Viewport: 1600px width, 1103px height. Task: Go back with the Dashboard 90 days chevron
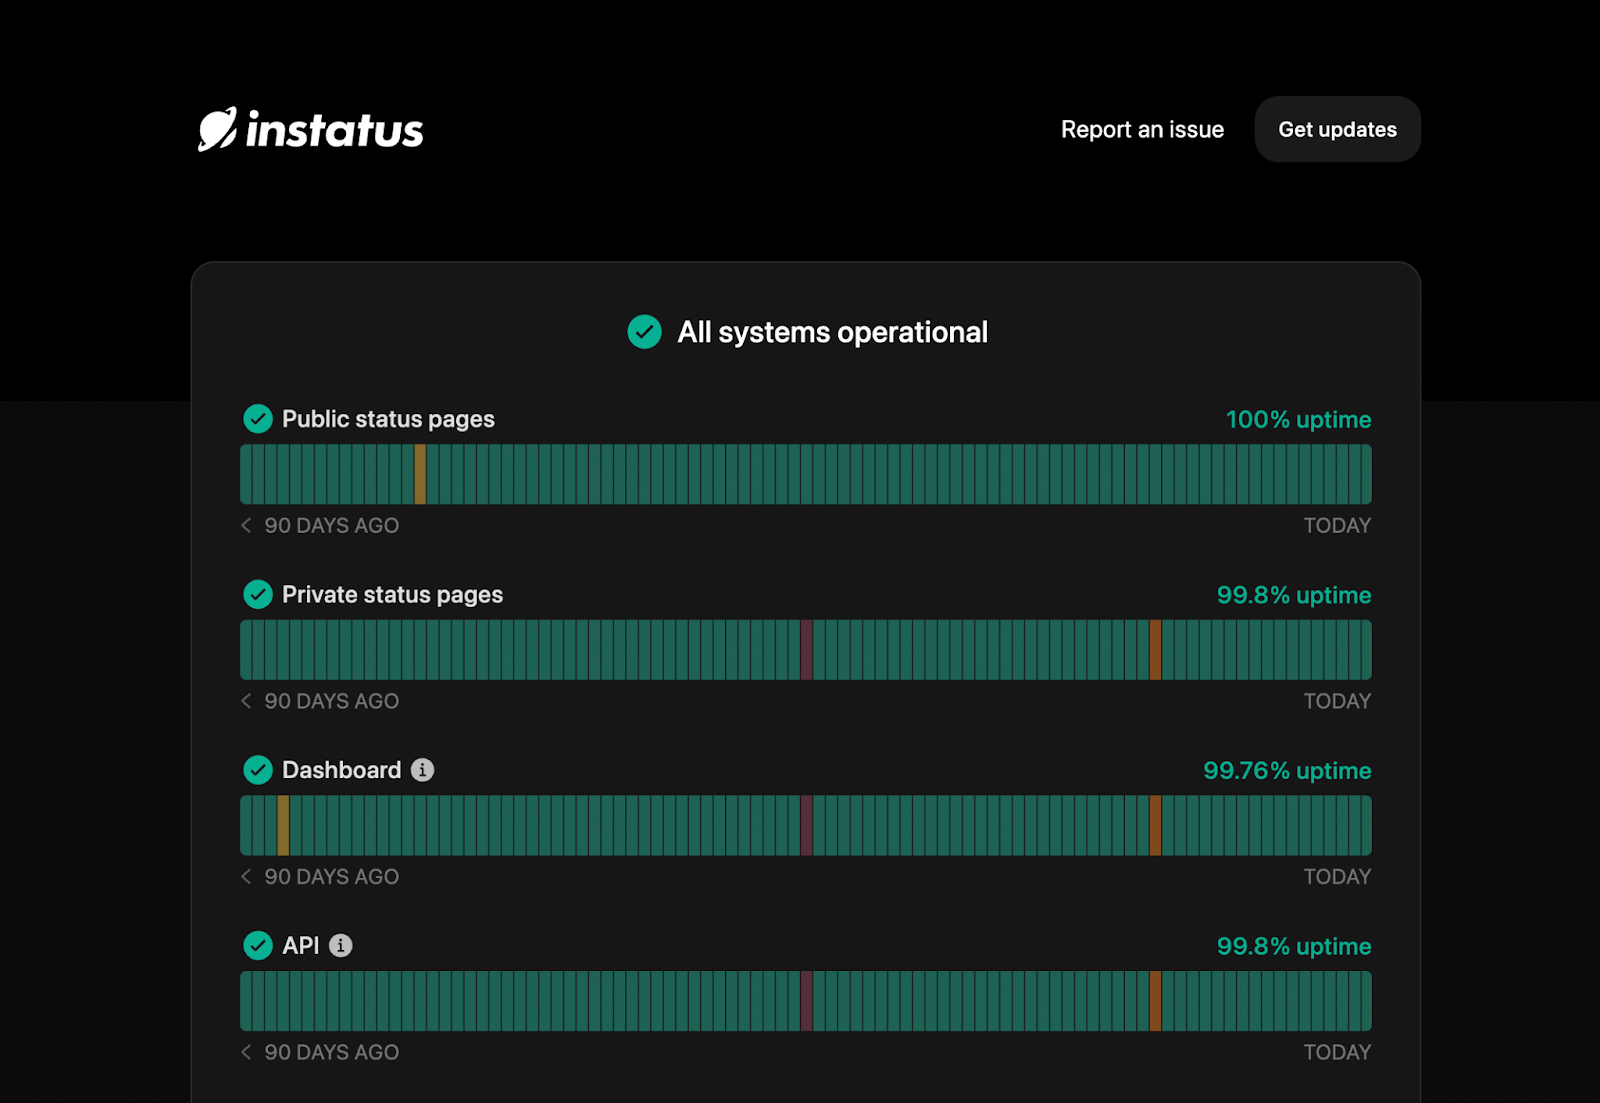tap(246, 877)
